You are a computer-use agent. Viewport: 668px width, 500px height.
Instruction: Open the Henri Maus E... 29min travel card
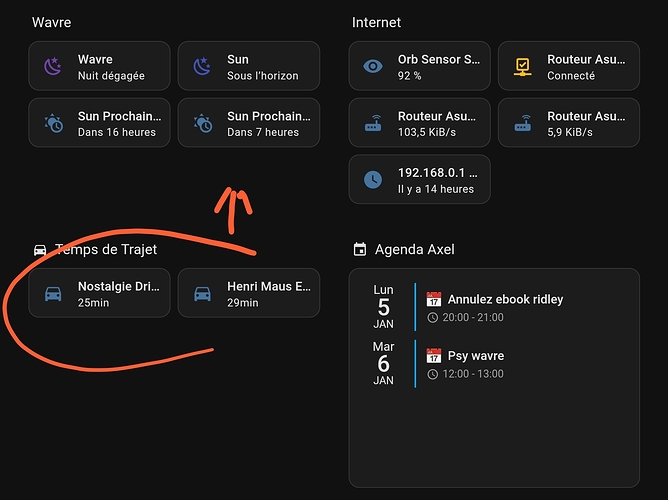(x=249, y=293)
